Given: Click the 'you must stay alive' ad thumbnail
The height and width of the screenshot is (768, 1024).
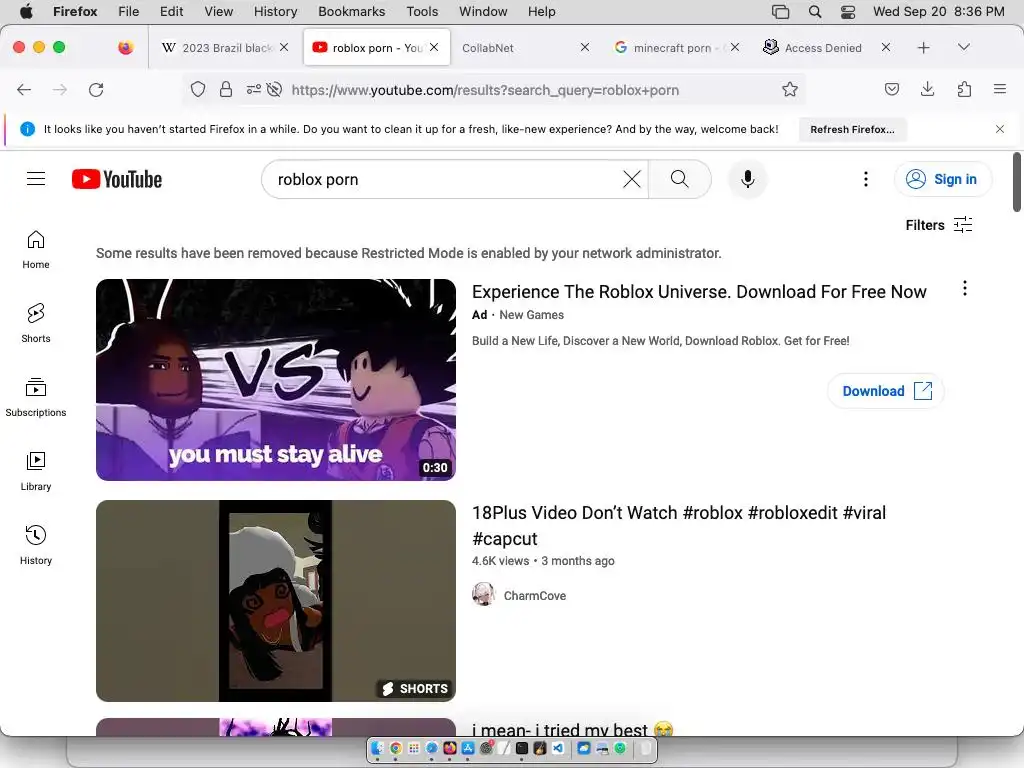Looking at the screenshot, I should [x=276, y=379].
